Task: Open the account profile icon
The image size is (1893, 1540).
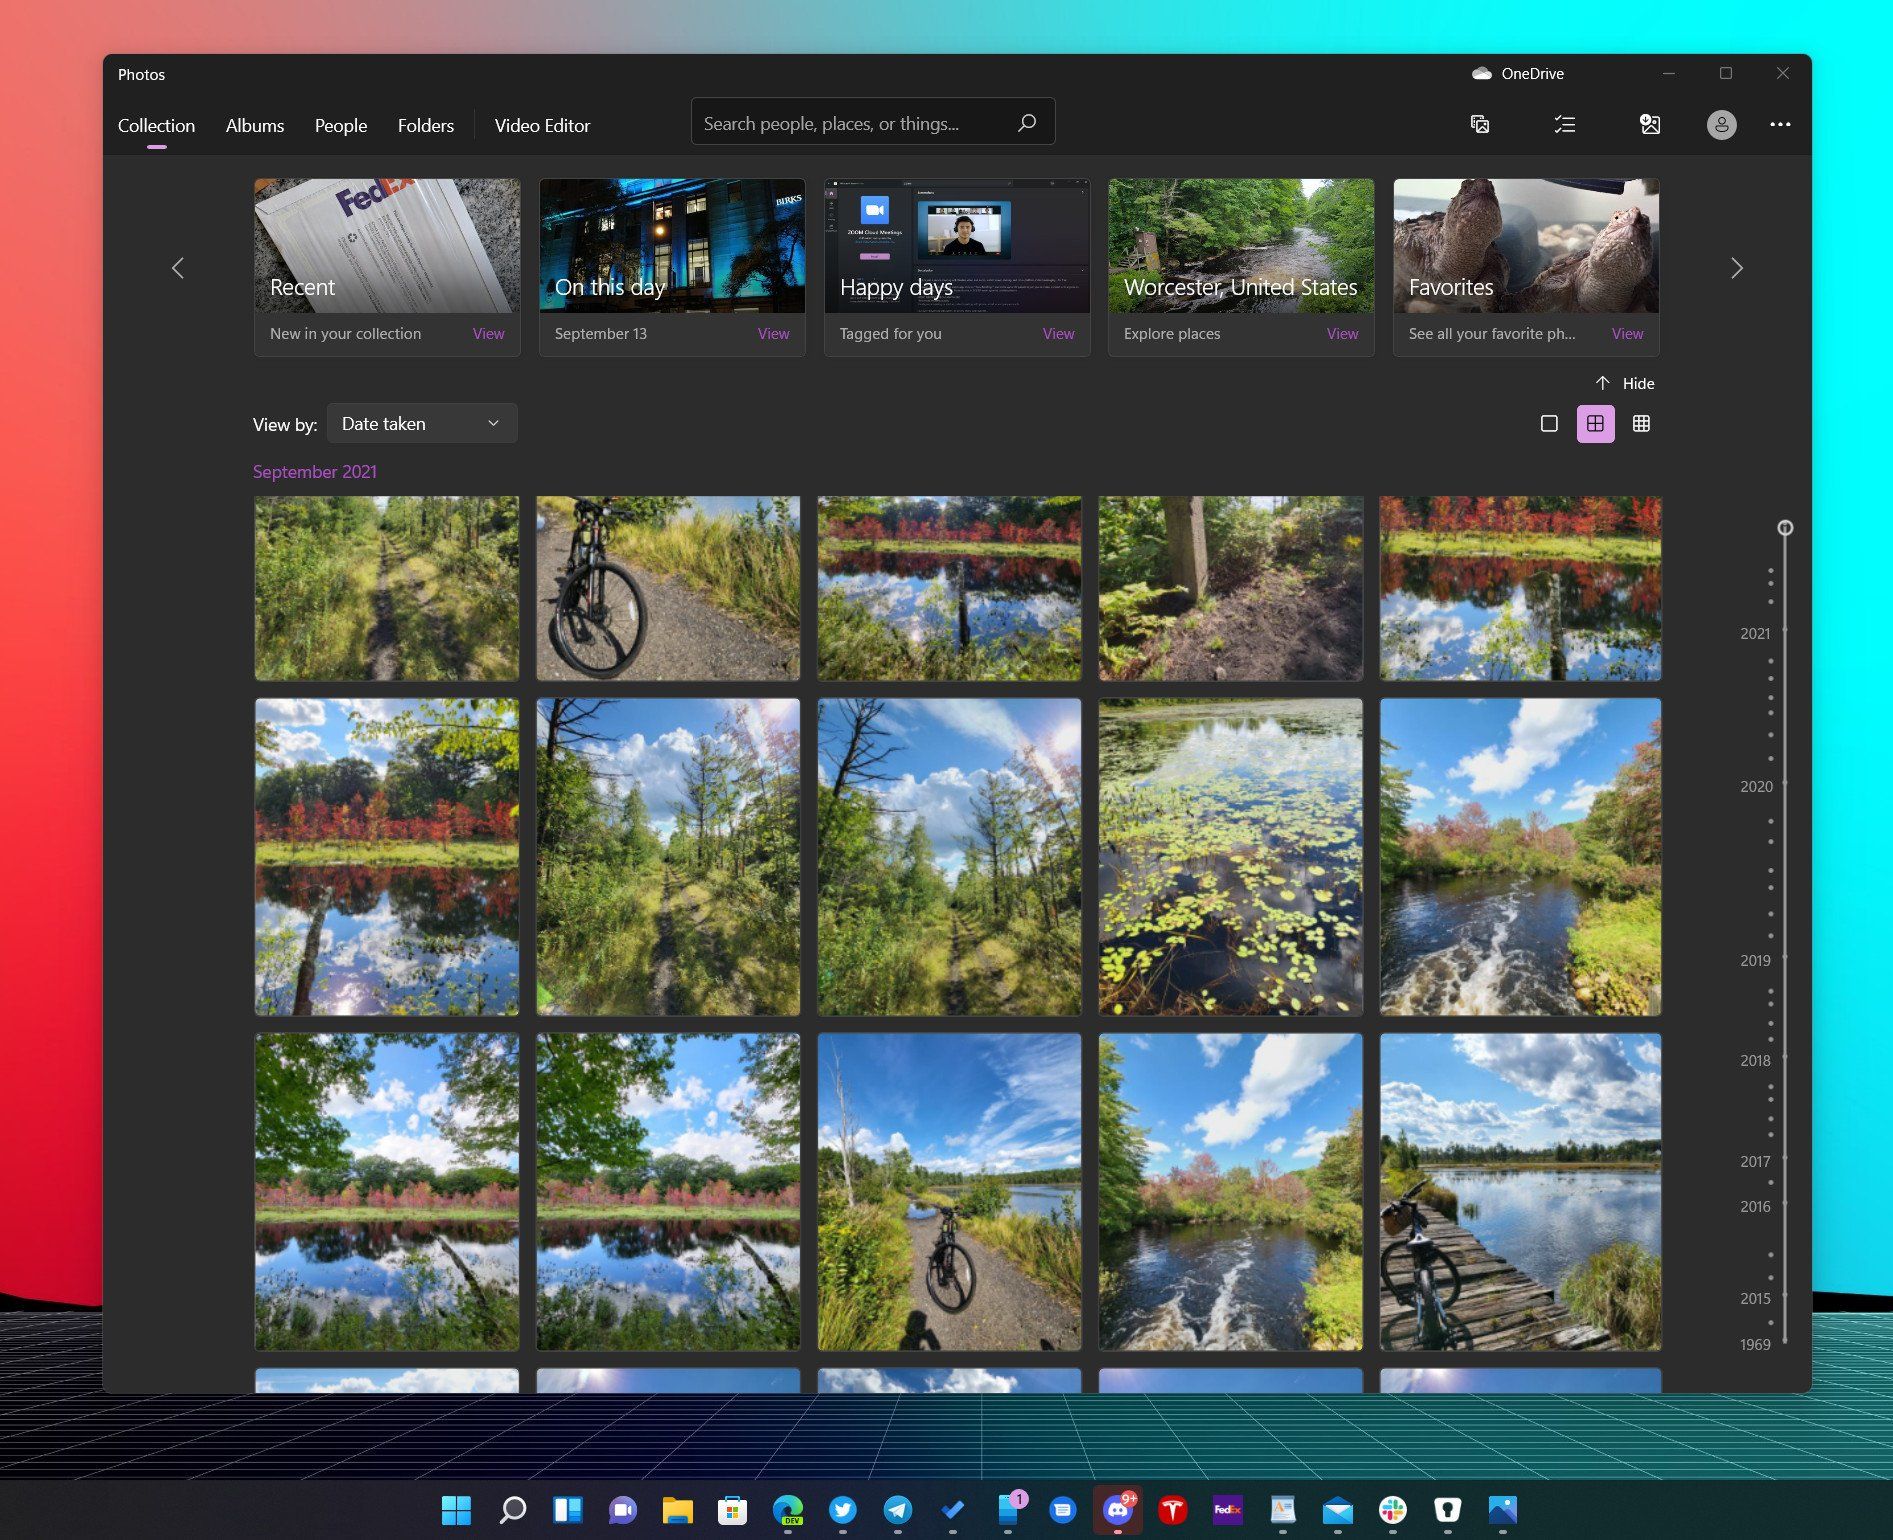Action: coord(1721,124)
